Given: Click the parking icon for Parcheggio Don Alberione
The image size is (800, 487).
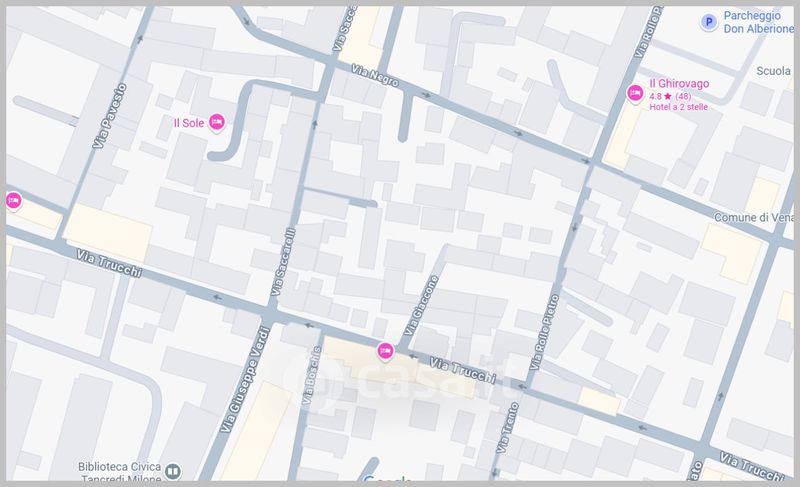Looking at the screenshot, I should click(x=708, y=21).
